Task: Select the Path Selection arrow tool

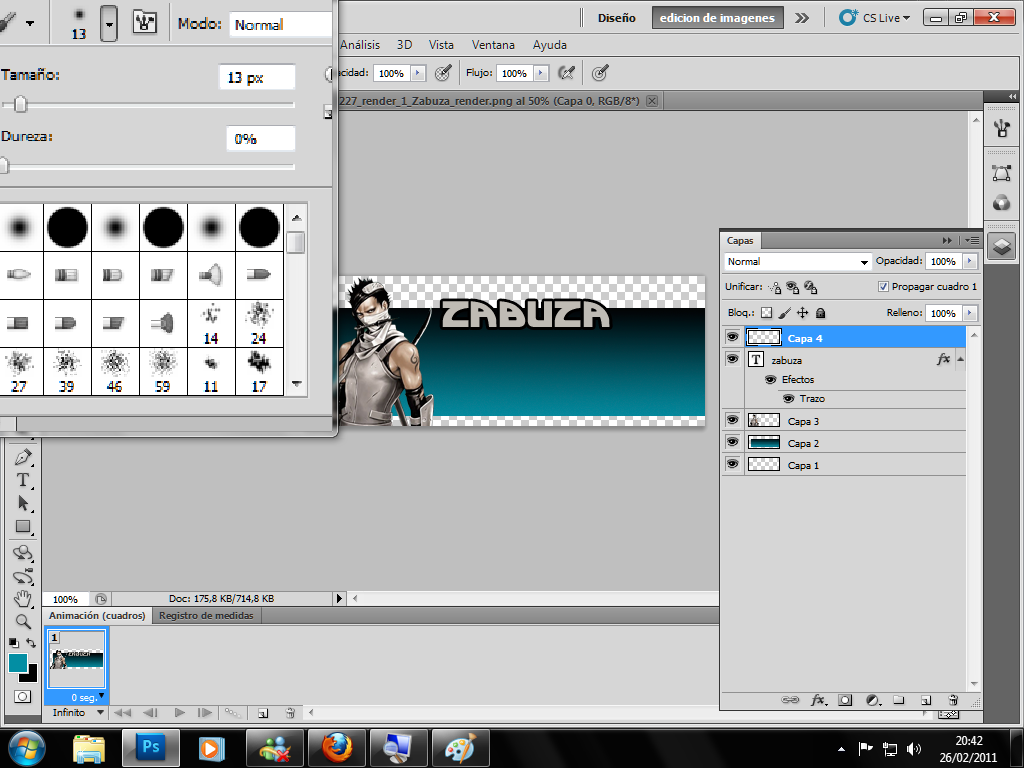Action: point(23,503)
